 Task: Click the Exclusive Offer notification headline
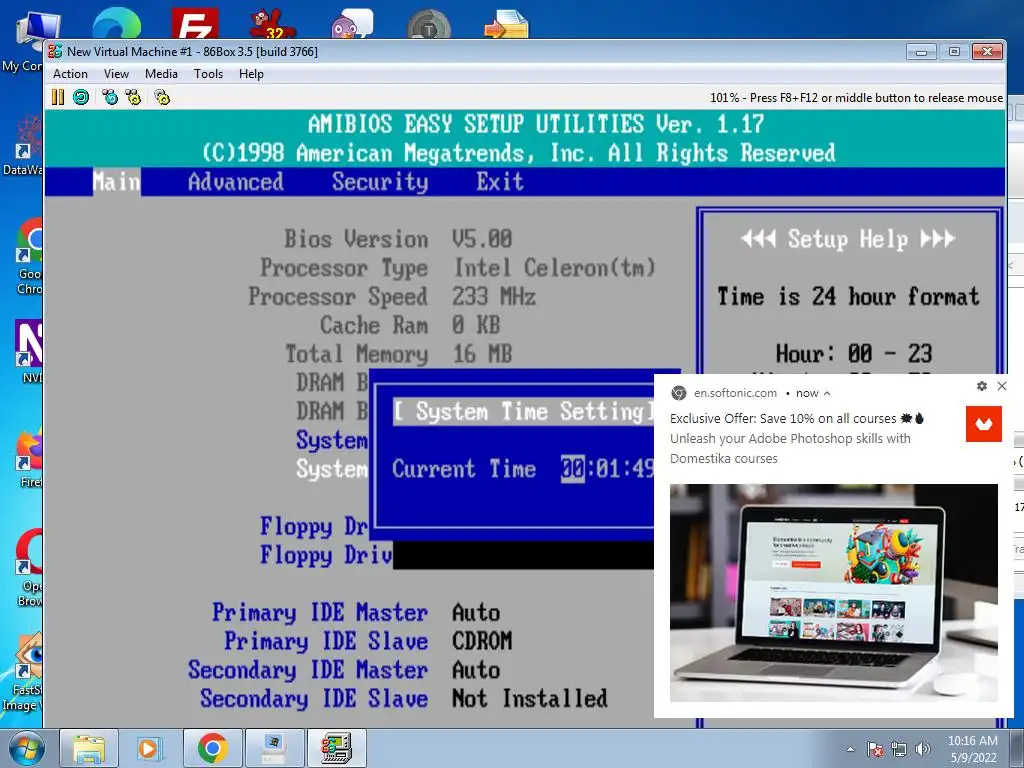(797, 419)
